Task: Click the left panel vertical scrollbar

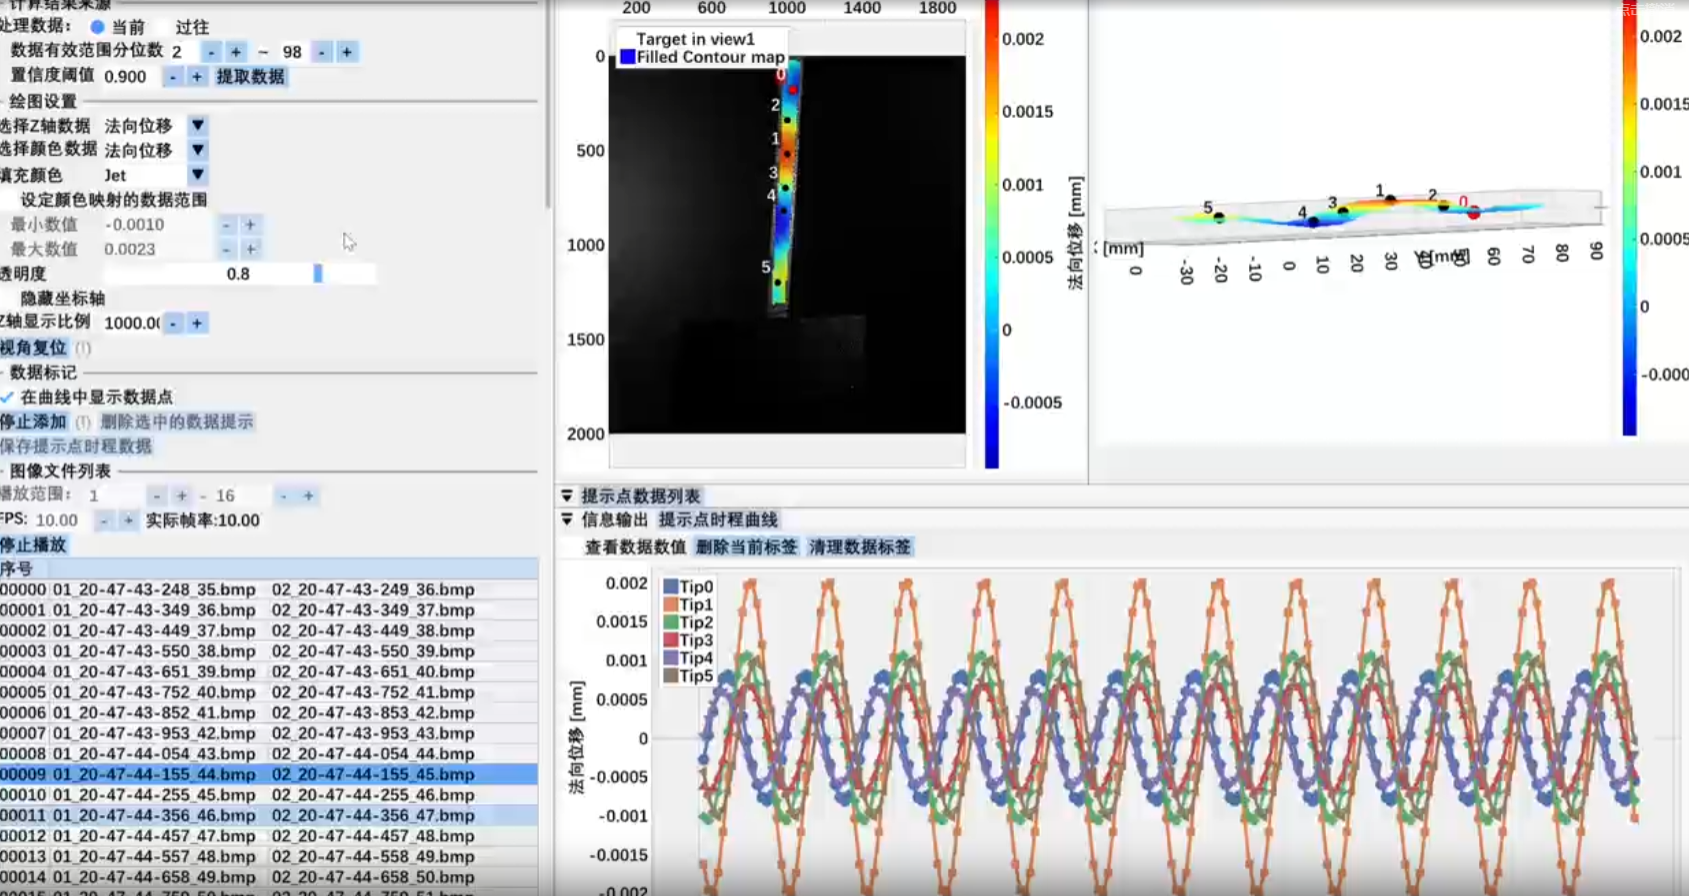Action: pyautogui.click(x=547, y=105)
